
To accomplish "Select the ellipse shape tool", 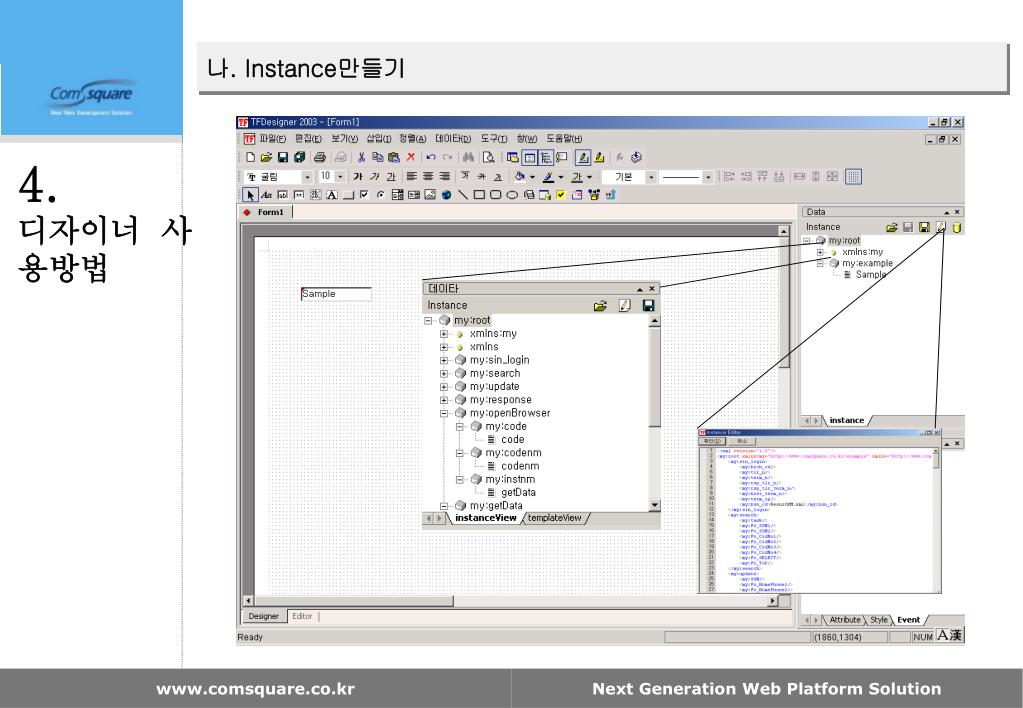I will [x=512, y=194].
